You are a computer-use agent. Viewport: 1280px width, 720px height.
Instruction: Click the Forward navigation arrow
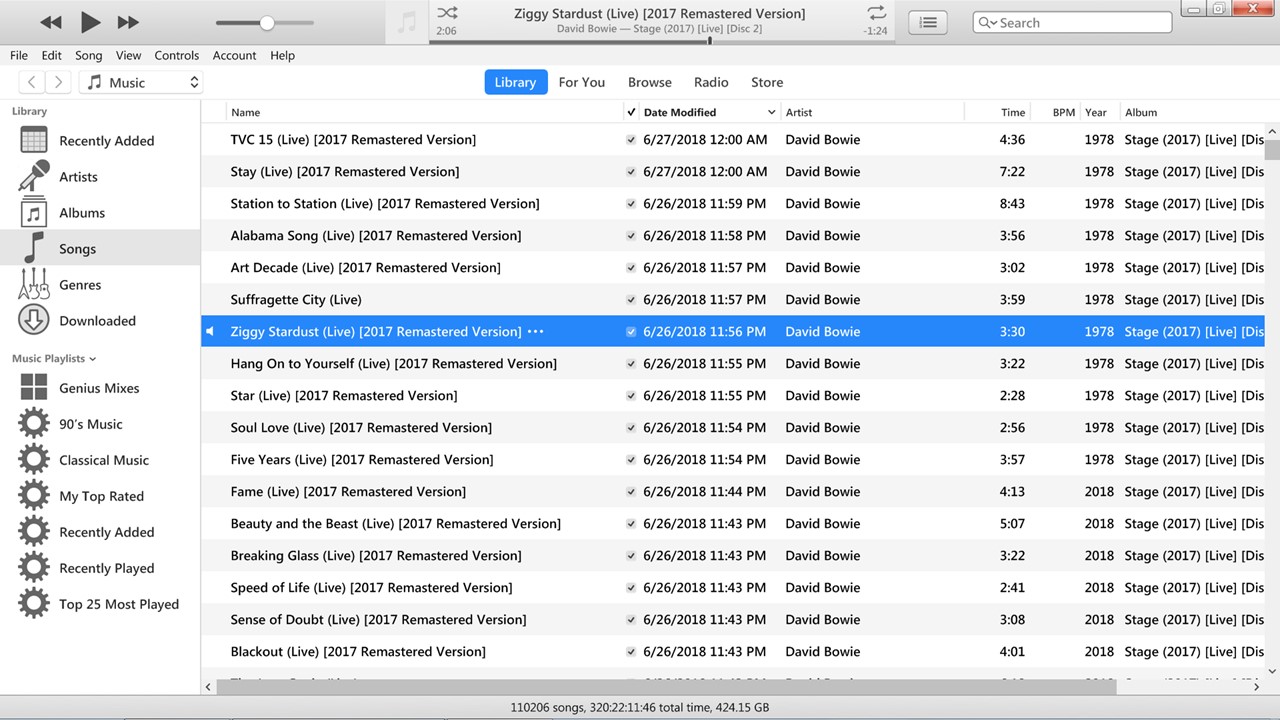58,82
